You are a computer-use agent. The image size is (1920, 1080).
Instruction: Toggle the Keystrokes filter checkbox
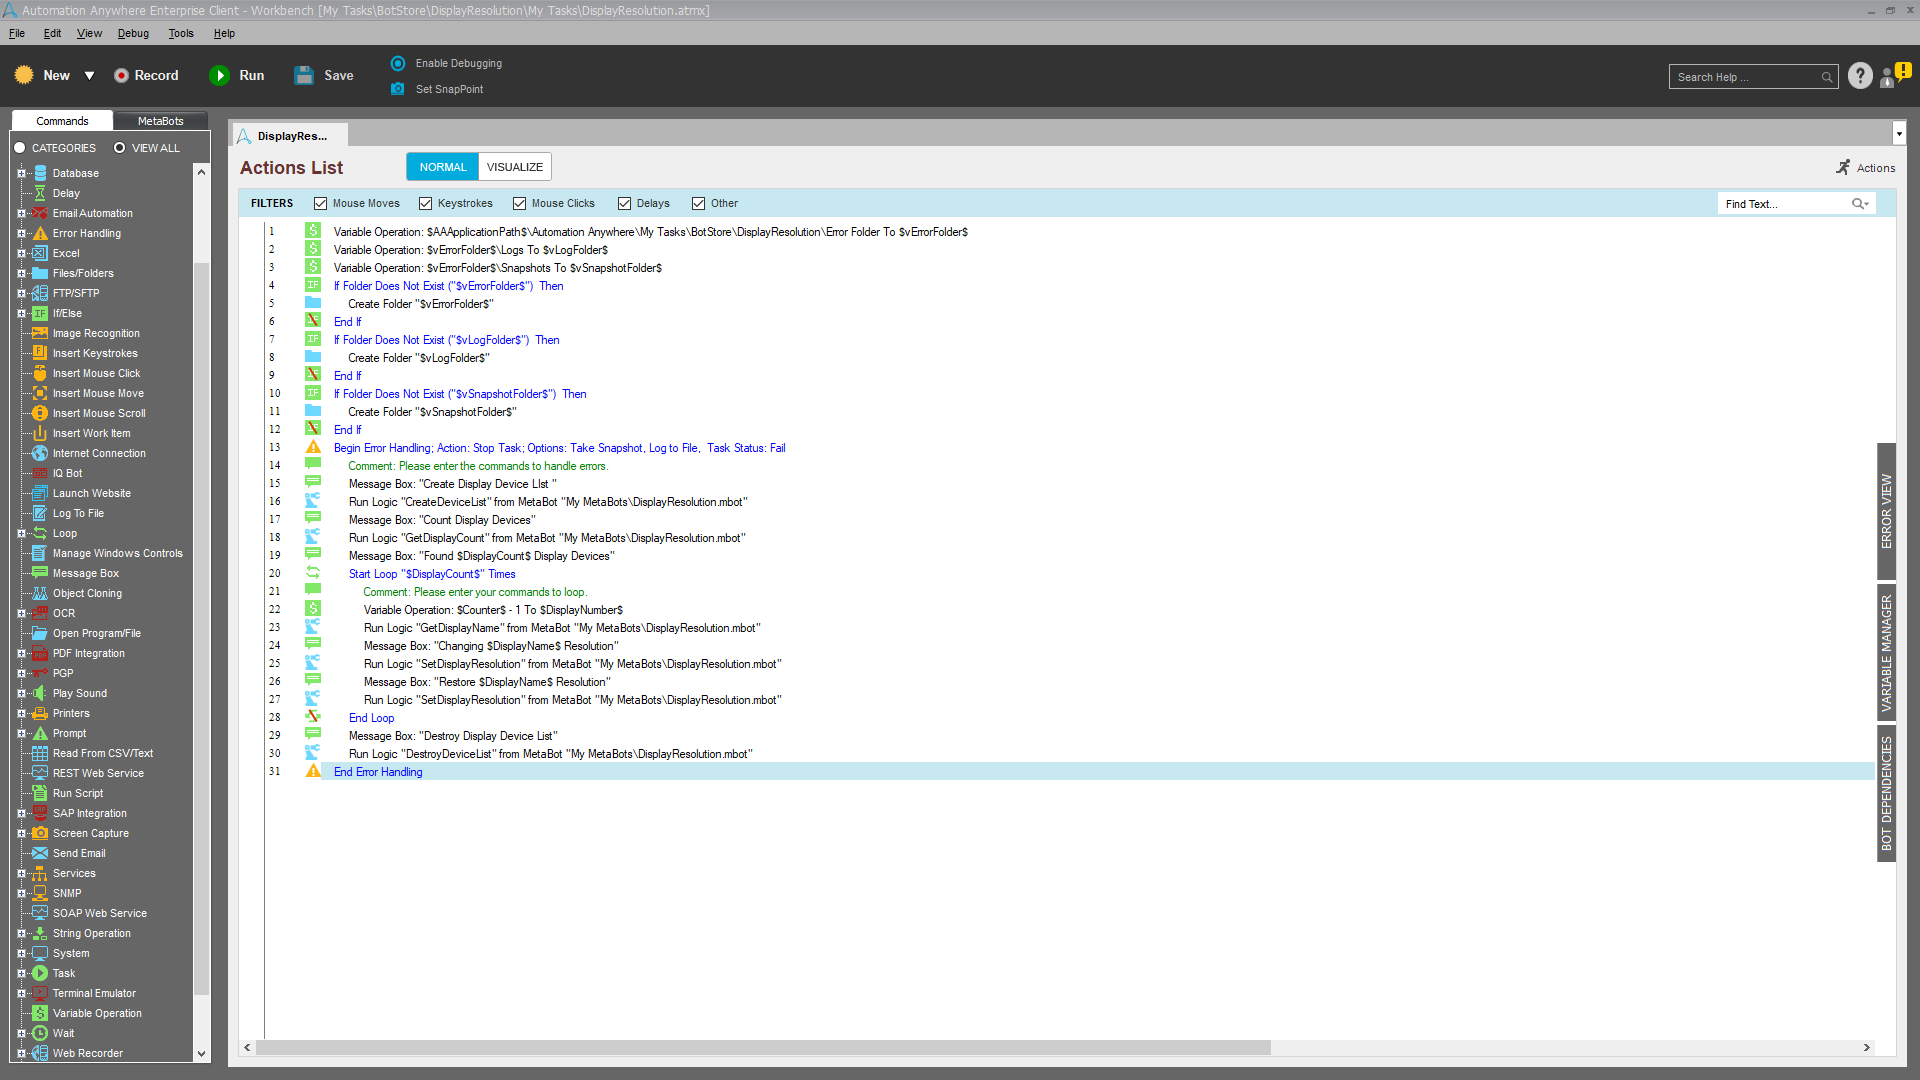click(x=426, y=204)
